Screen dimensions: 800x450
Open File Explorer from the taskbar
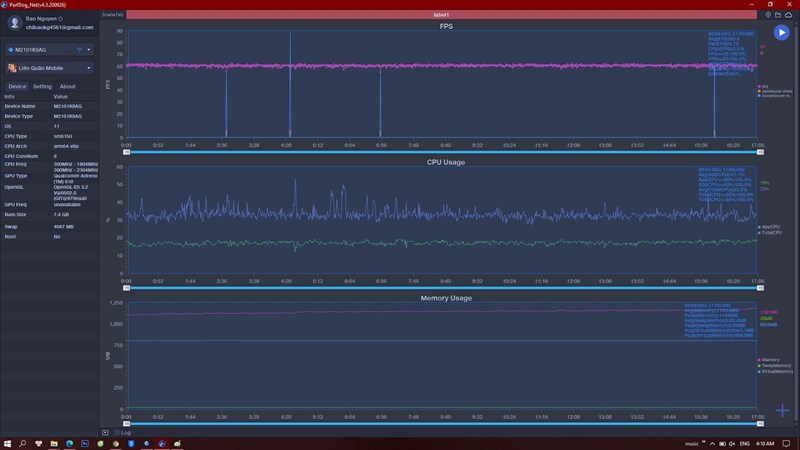[54, 444]
